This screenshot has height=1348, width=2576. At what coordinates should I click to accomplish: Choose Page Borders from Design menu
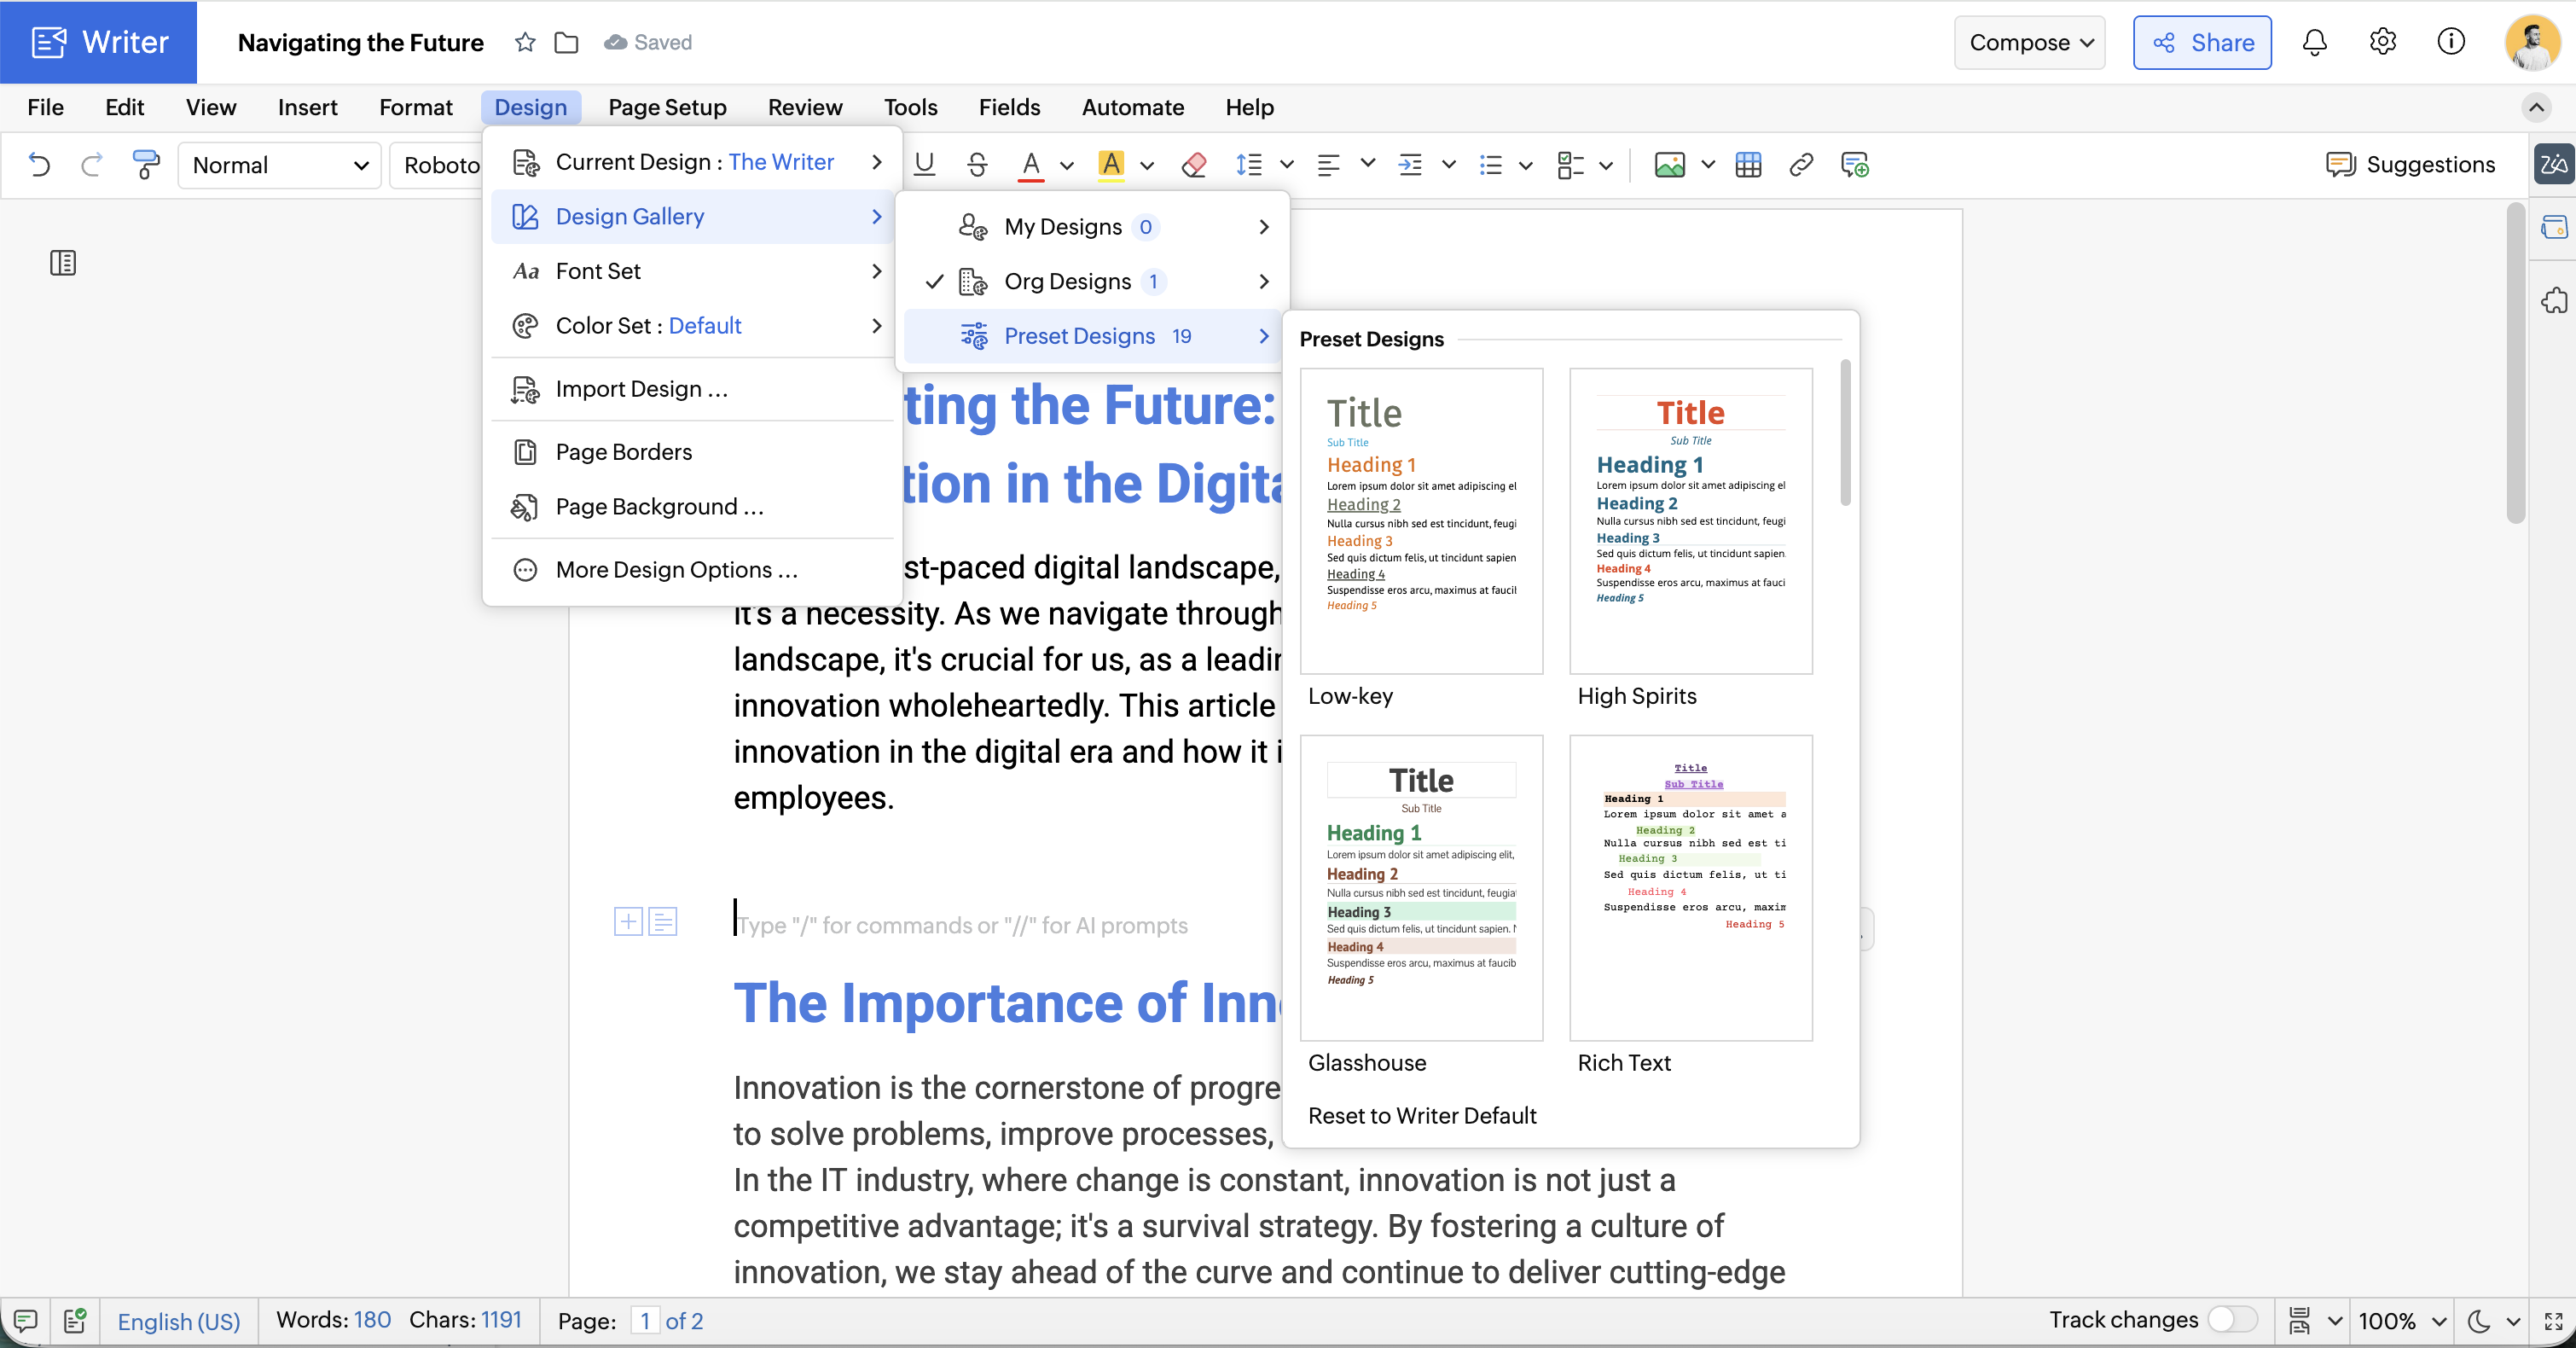coord(623,452)
